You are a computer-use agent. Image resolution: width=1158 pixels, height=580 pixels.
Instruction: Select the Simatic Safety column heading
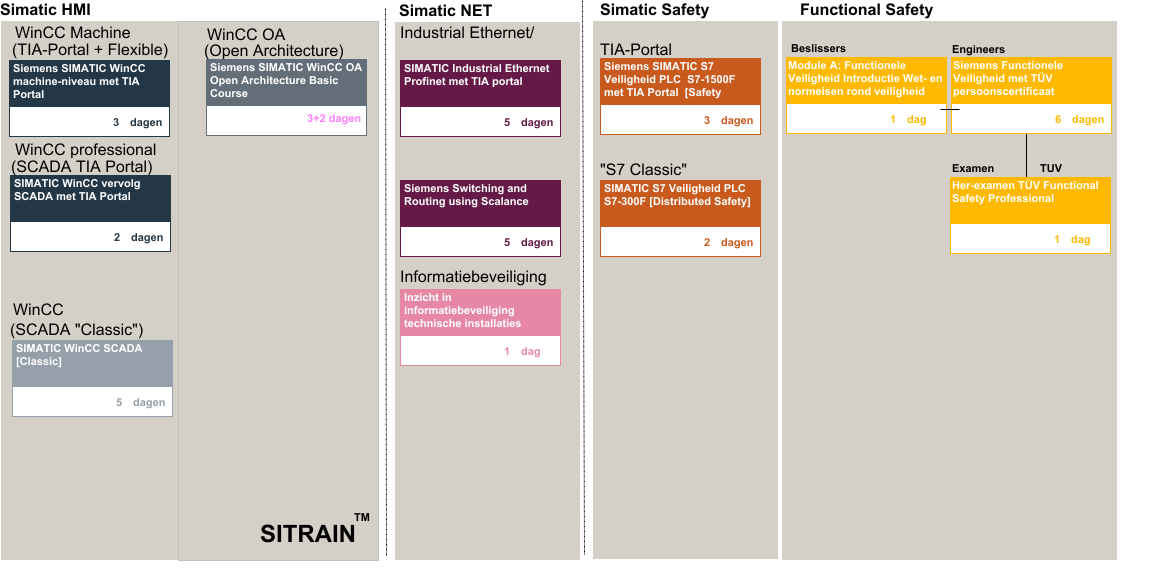(654, 10)
